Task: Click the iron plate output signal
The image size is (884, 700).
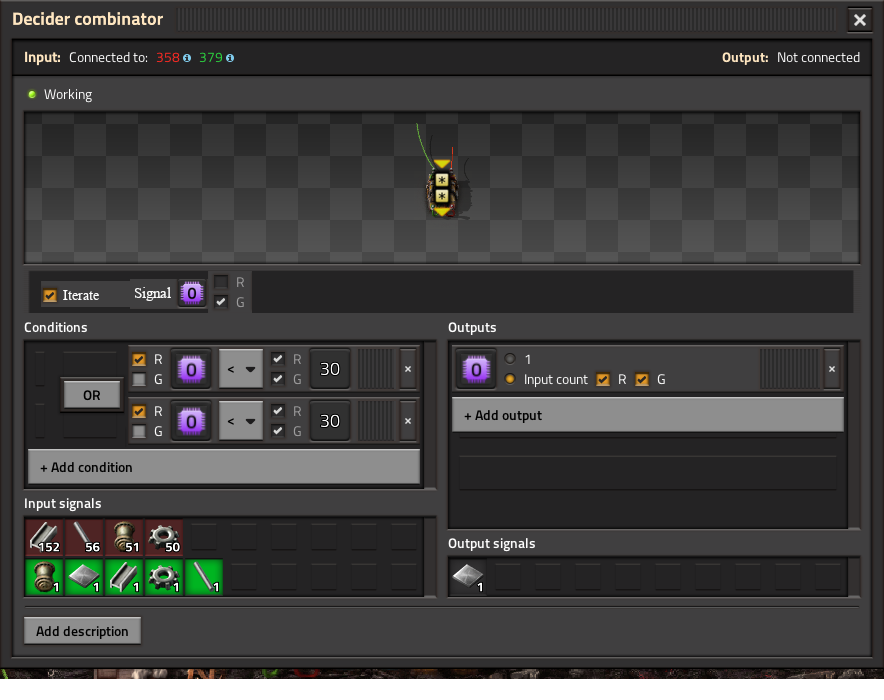Action: pyautogui.click(x=468, y=577)
